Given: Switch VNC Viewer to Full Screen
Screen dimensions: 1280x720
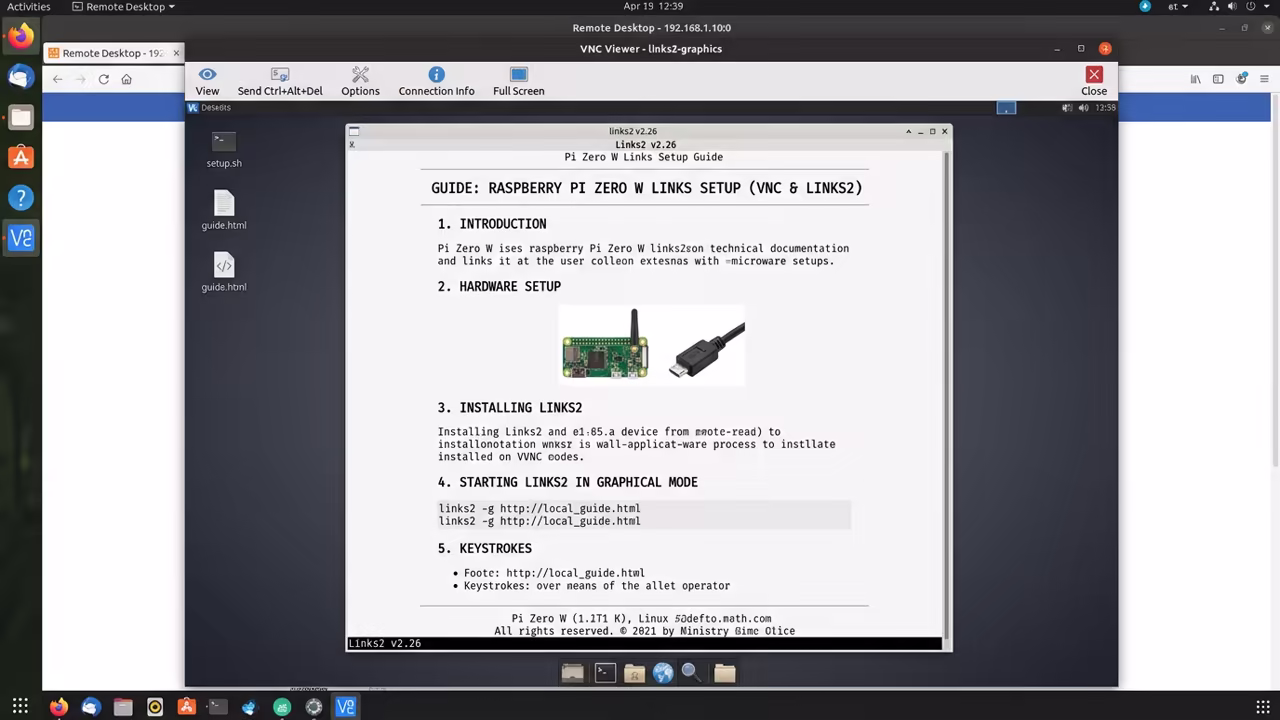Looking at the screenshot, I should click(518, 81).
